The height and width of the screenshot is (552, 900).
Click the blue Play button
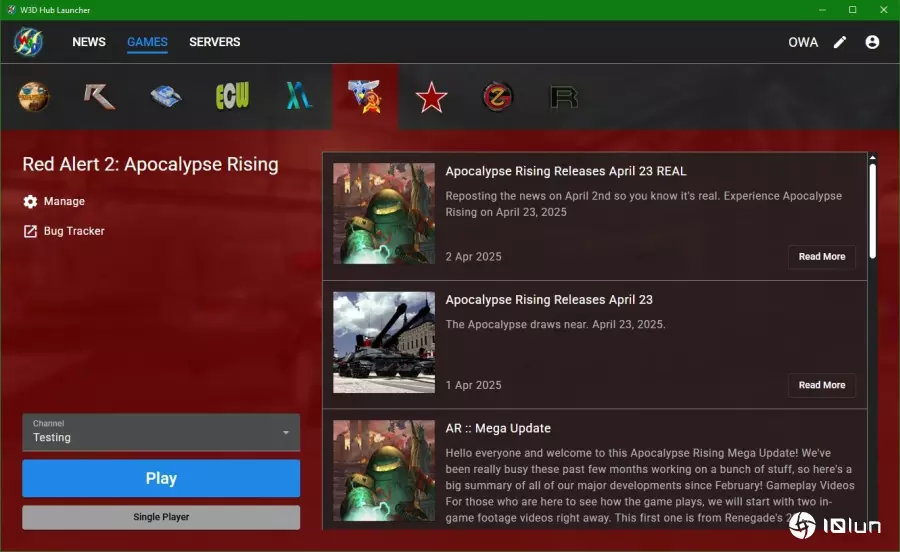click(x=161, y=478)
